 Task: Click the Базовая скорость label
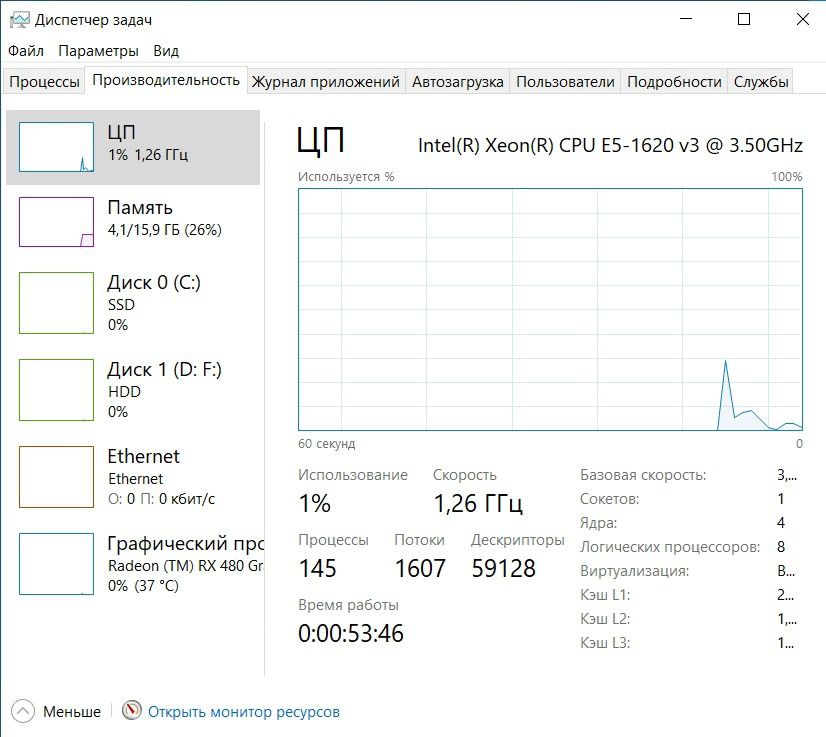tap(643, 475)
